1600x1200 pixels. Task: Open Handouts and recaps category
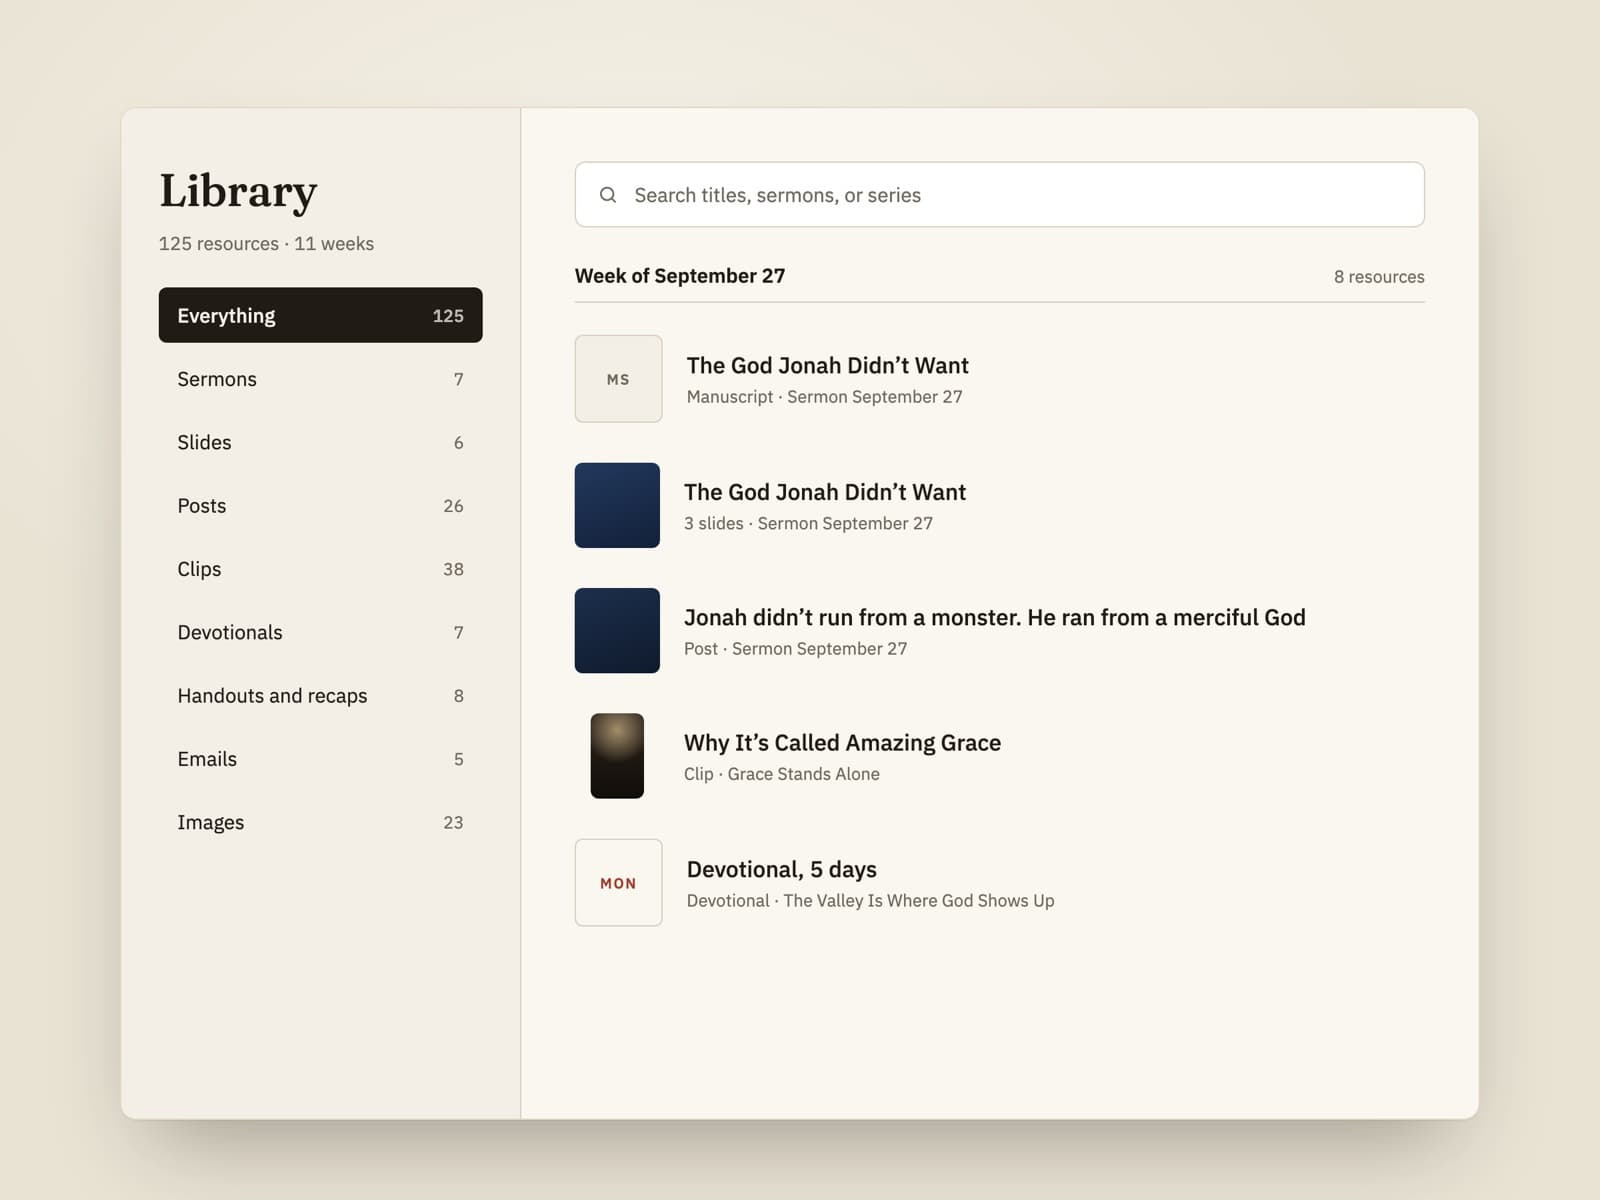click(320, 695)
